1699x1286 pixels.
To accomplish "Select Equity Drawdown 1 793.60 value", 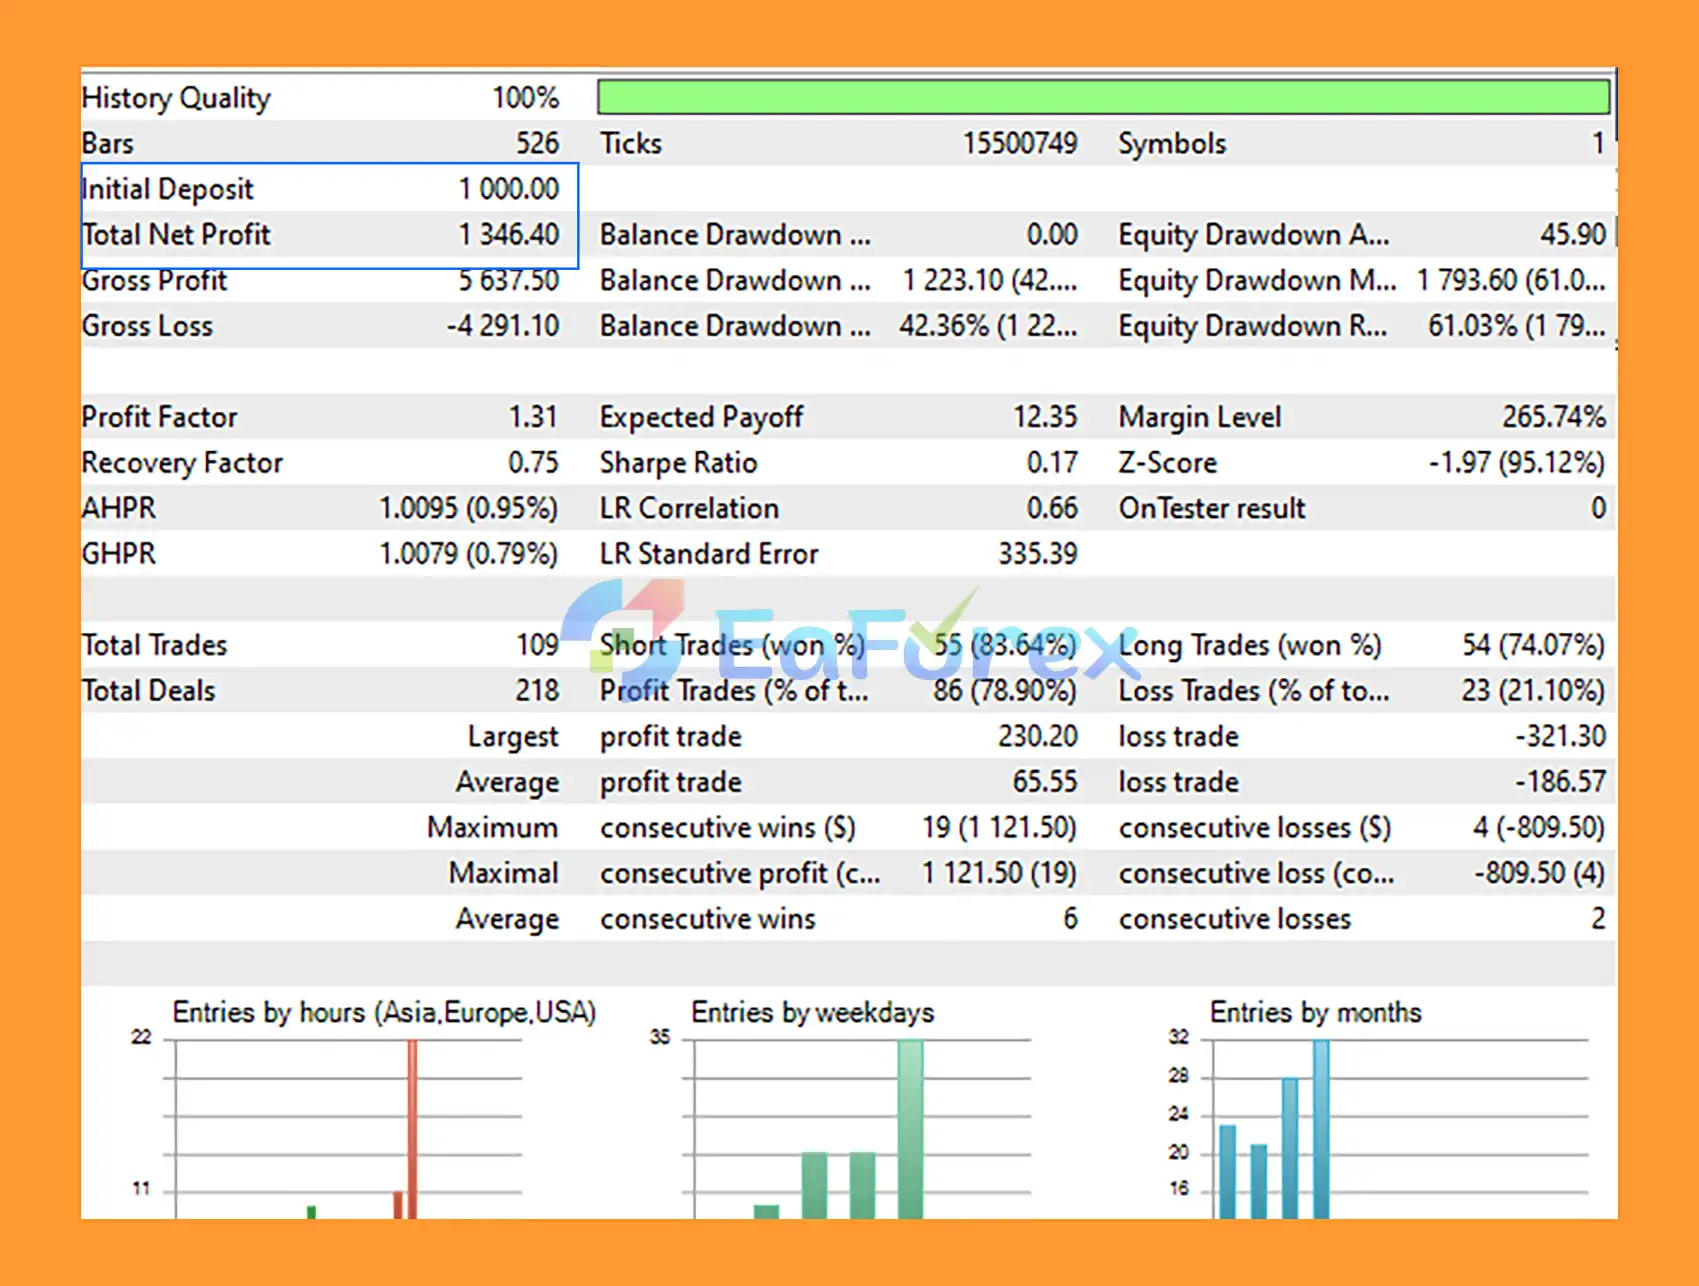I will [1511, 280].
